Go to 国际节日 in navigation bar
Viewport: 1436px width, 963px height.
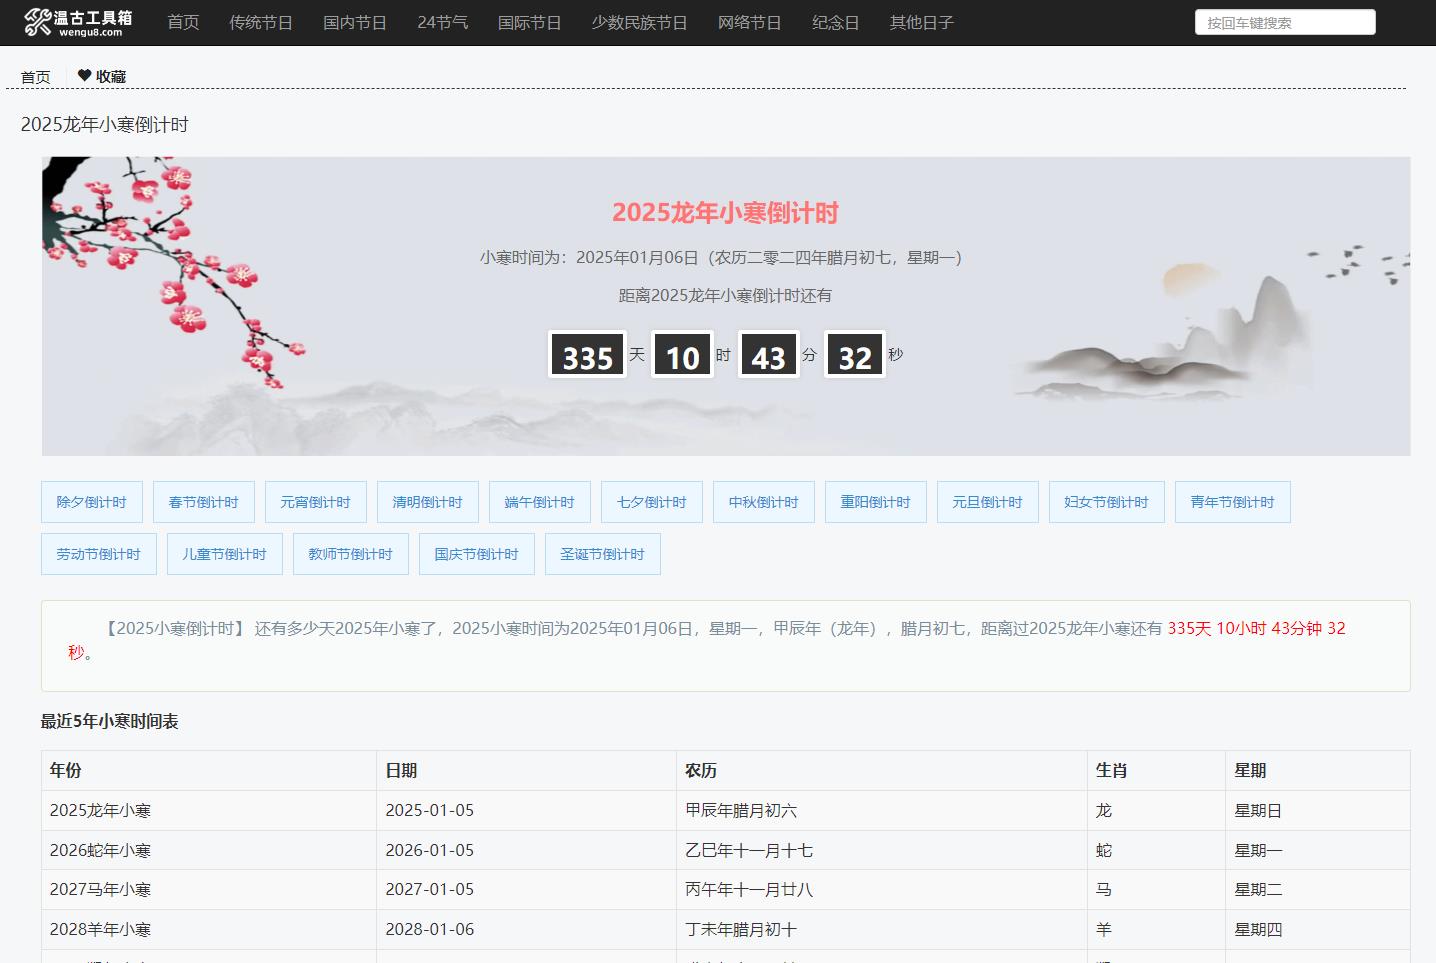click(x=529, y=22)
